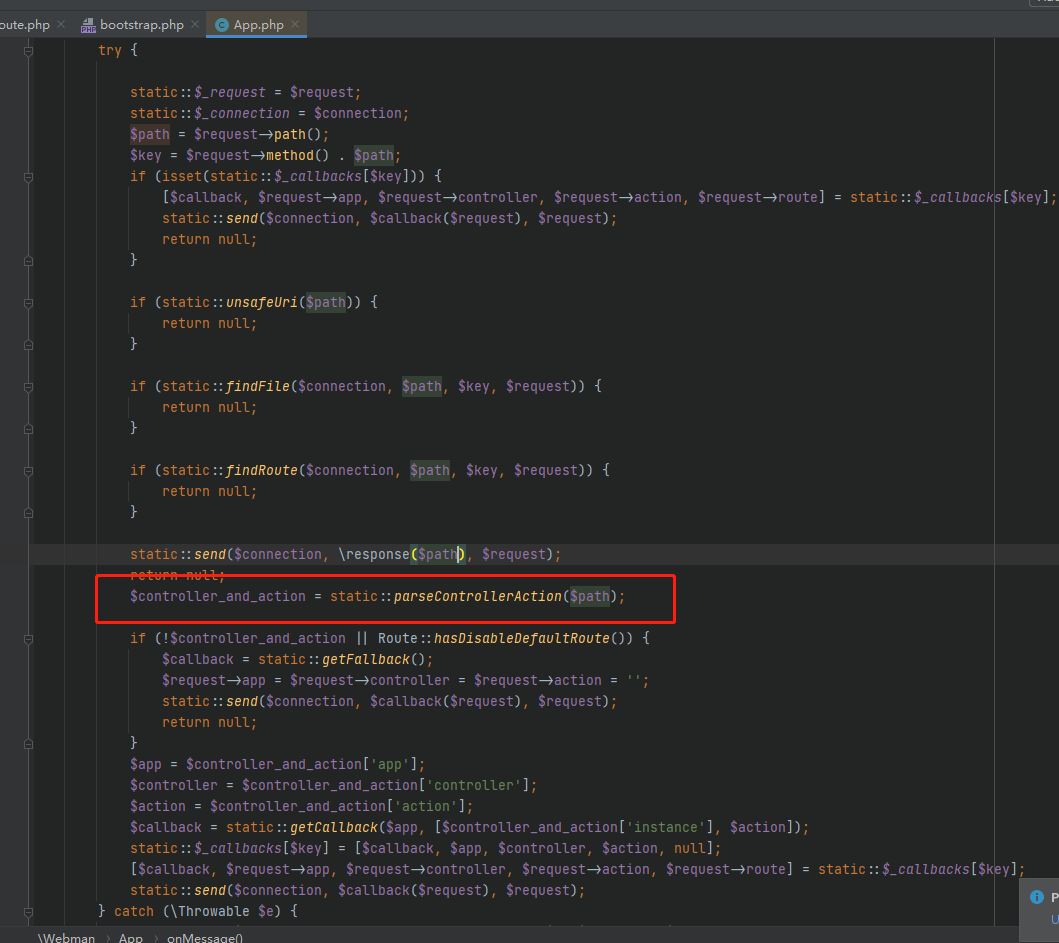Click the getCallback method call

click(334, 827)
